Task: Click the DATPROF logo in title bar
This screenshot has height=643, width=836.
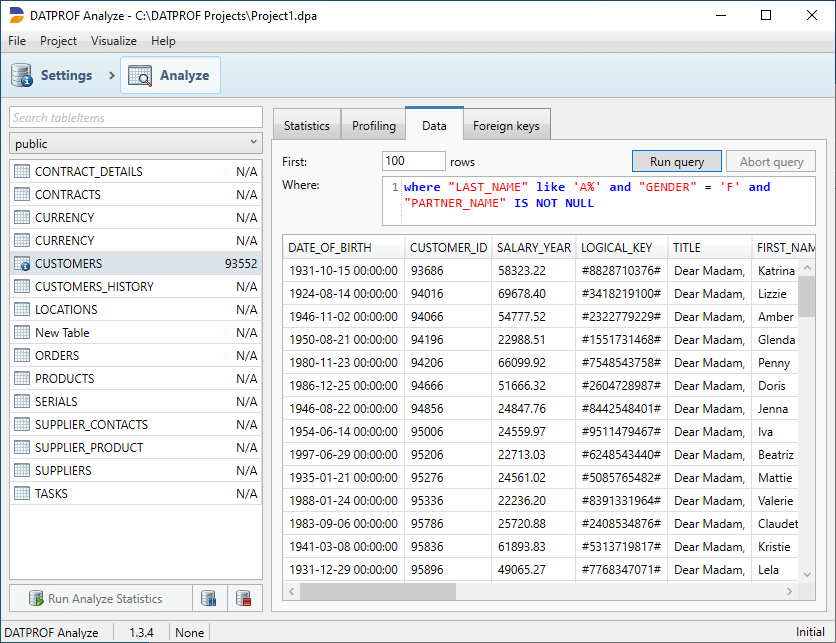Action: click(x=17, y=15)
